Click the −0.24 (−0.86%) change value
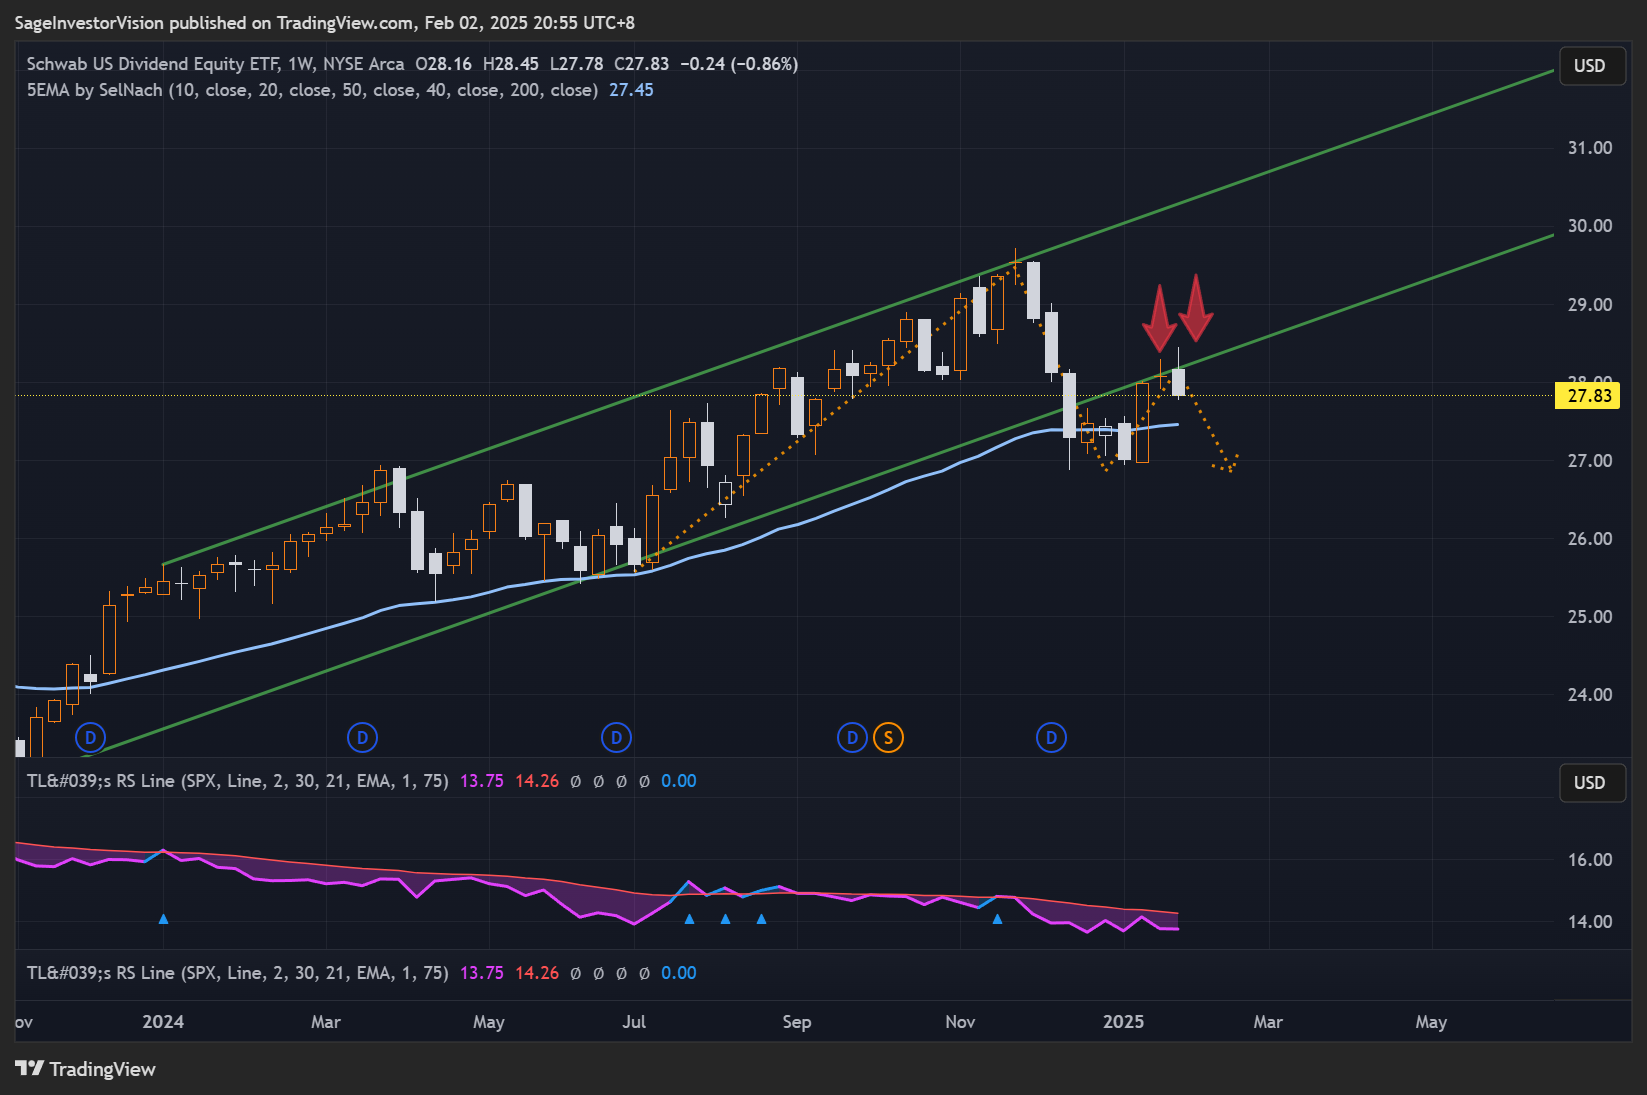This screenshot has height=1095, width=1647. point(739,64)
